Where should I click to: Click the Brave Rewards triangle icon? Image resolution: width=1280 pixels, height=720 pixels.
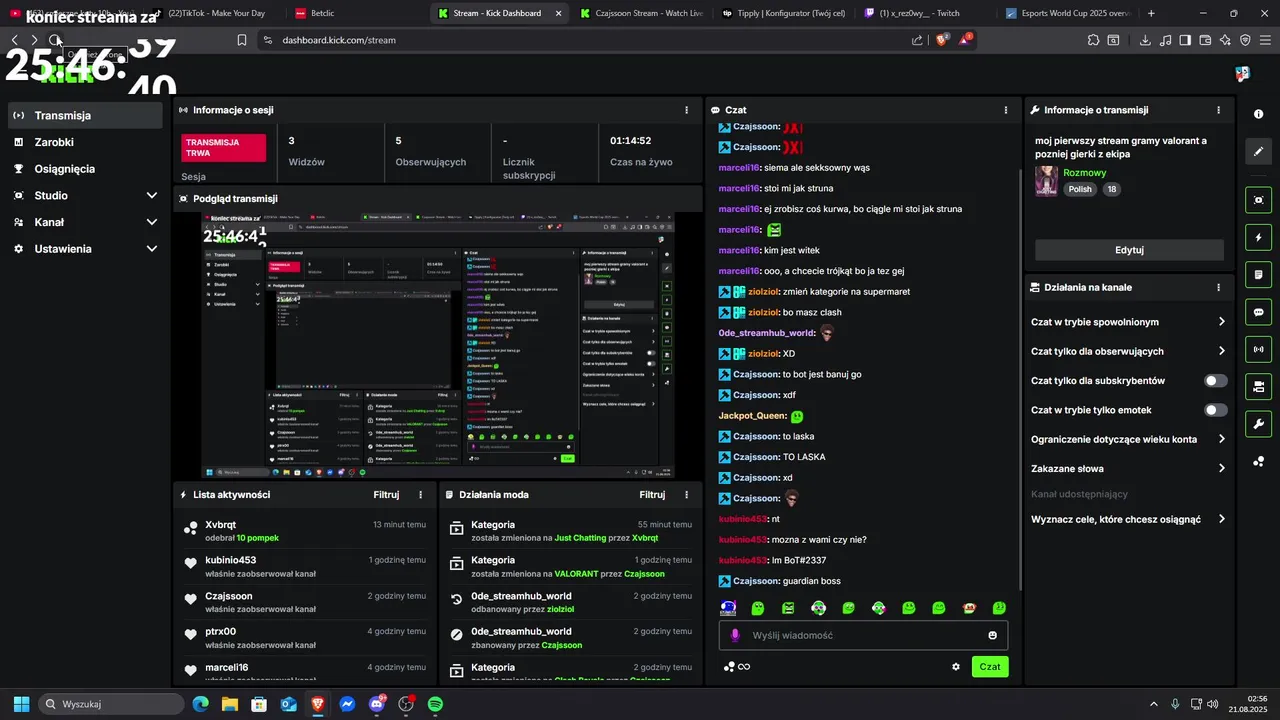coord(965,40)
